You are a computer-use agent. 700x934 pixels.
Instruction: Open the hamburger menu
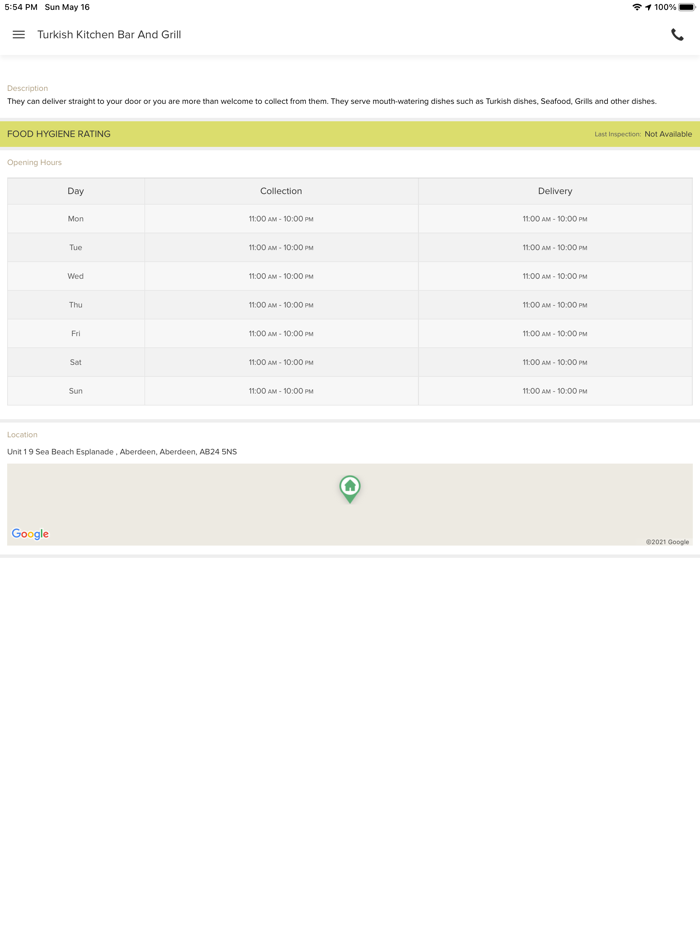(x=18, y=35)
